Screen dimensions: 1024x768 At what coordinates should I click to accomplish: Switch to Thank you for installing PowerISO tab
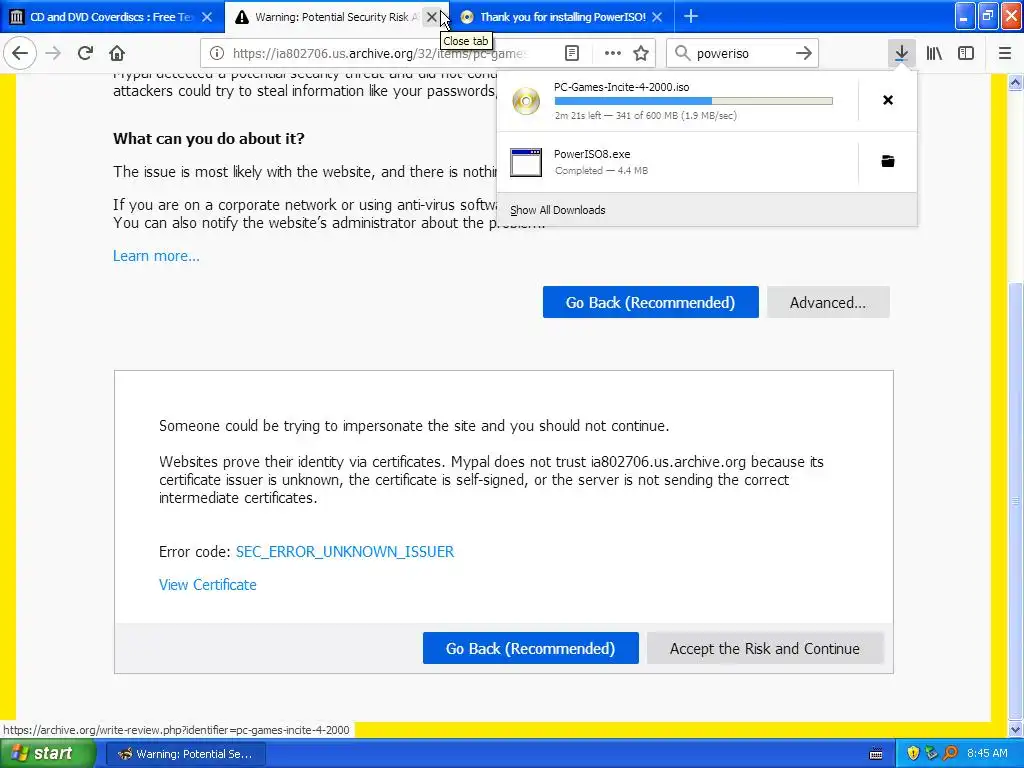[x=562, y=17]
